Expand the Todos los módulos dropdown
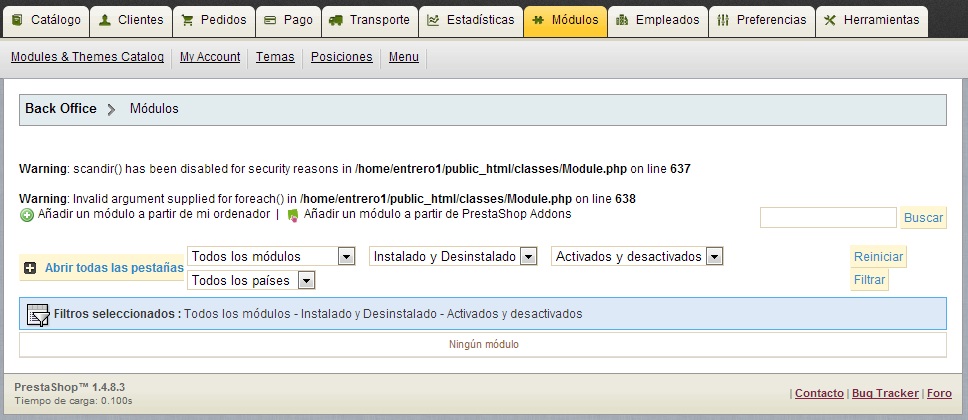The width and height of the screenshot is (968, 420). coord(271,256)
